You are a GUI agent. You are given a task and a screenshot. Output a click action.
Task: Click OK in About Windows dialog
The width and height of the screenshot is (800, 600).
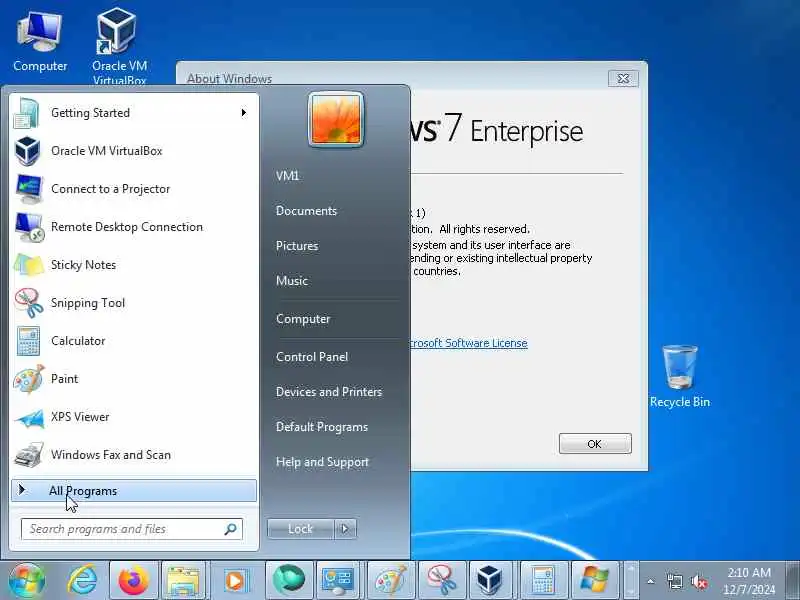click(x=595, y=444)
